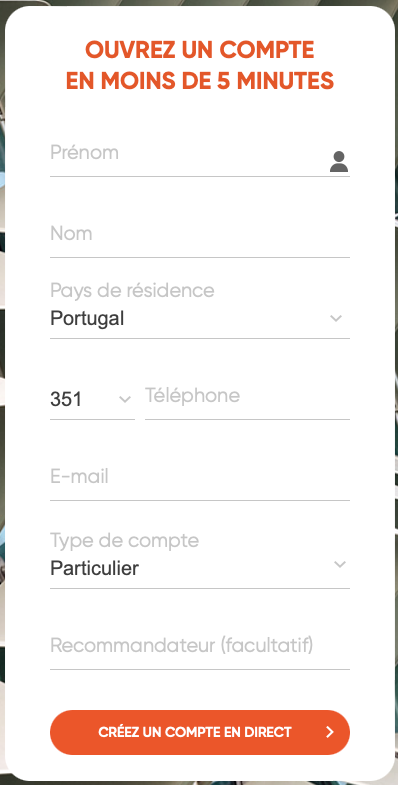Submit with Créez un compte en direct
This screenshot has height=785, width=398.
pos(200,732)
